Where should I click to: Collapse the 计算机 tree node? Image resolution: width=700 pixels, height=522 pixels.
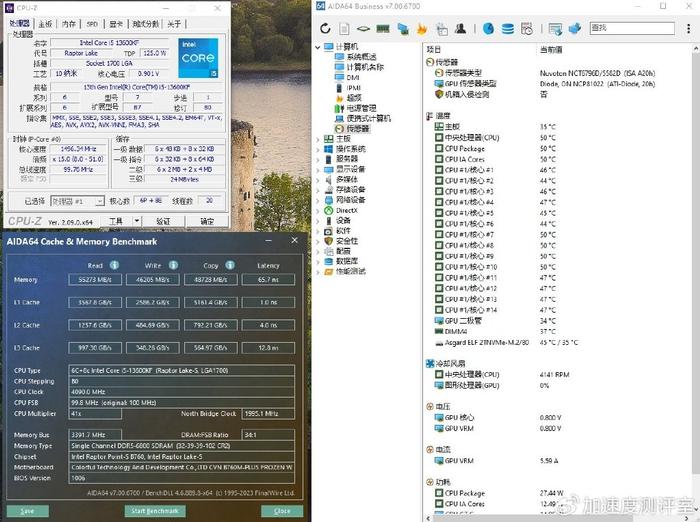[x=317, y=46]
